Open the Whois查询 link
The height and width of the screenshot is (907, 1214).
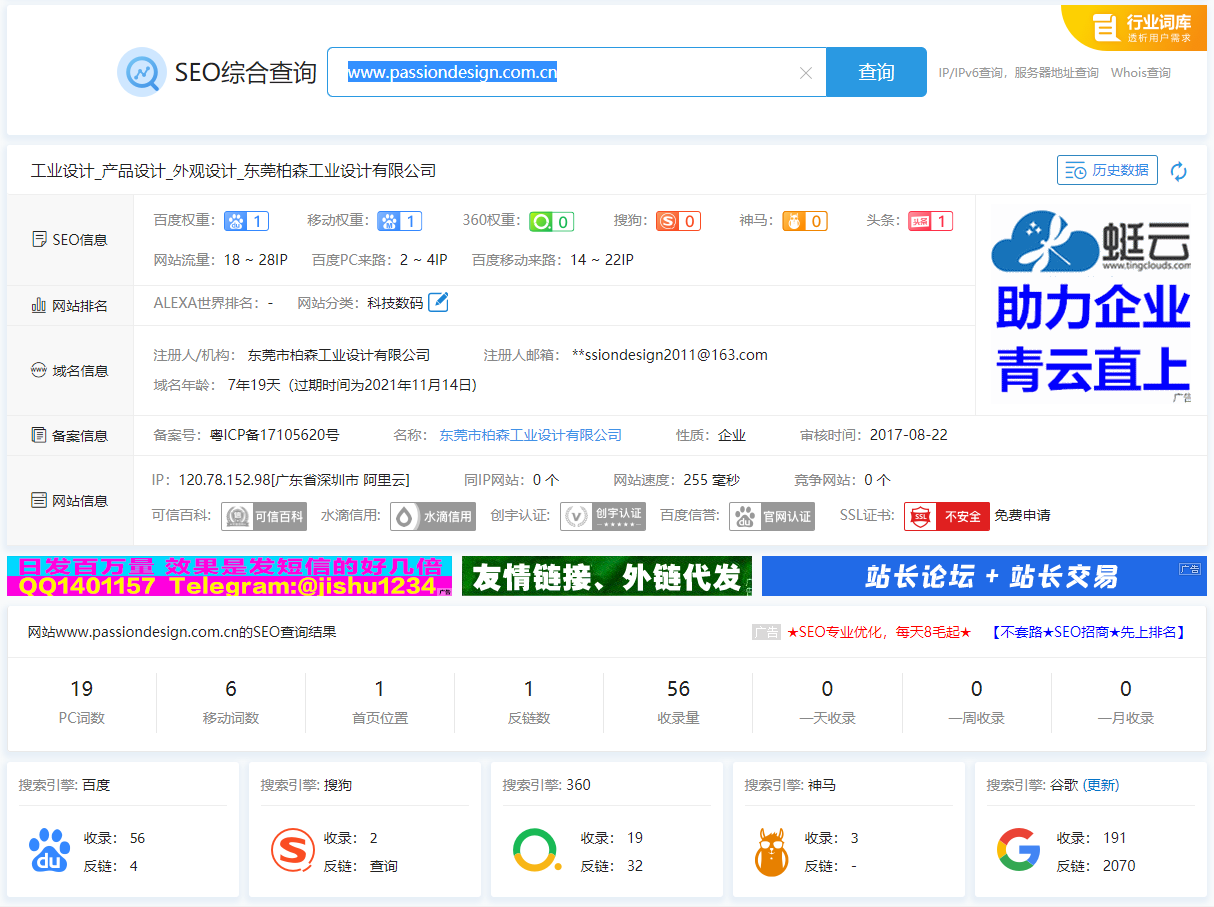[1140, 72]
